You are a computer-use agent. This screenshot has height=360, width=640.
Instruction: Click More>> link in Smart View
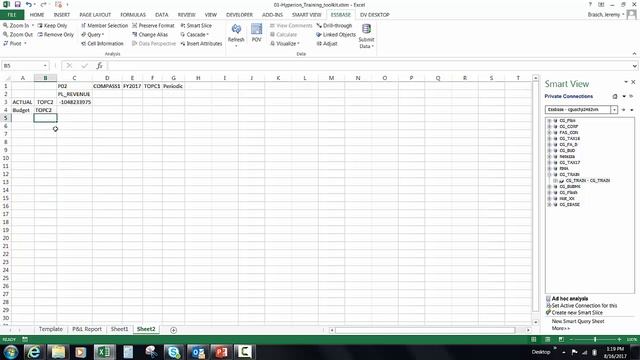click(560, 328)
